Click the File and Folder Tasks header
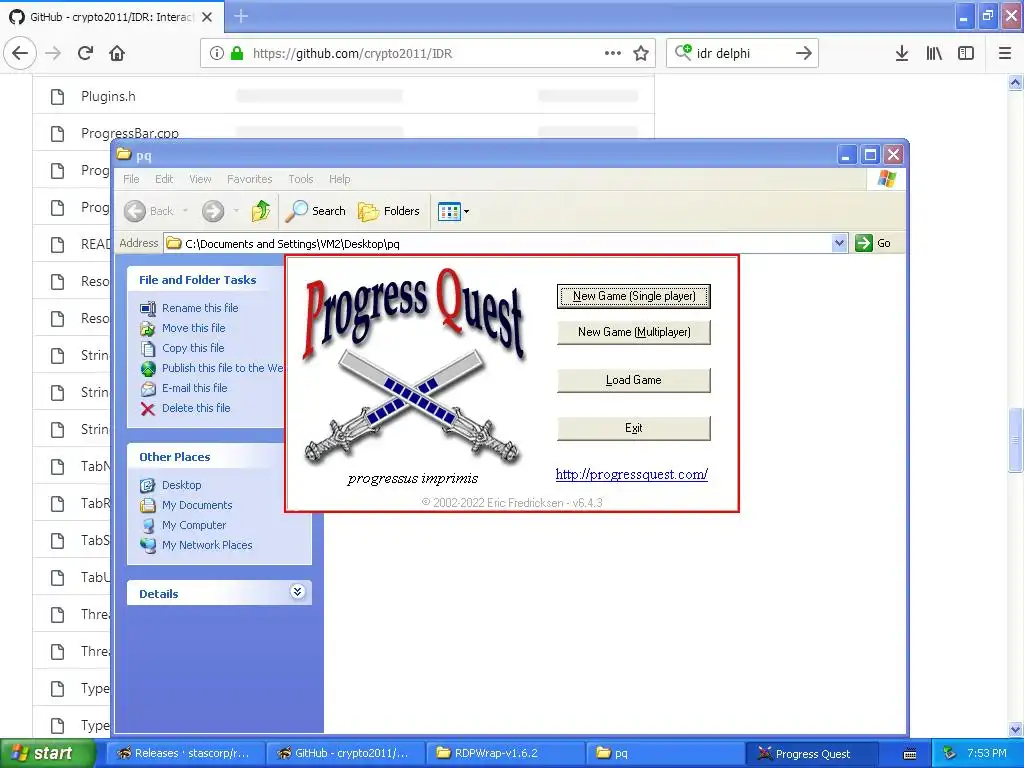1024x768 pixels. click(x=197, y=280)
